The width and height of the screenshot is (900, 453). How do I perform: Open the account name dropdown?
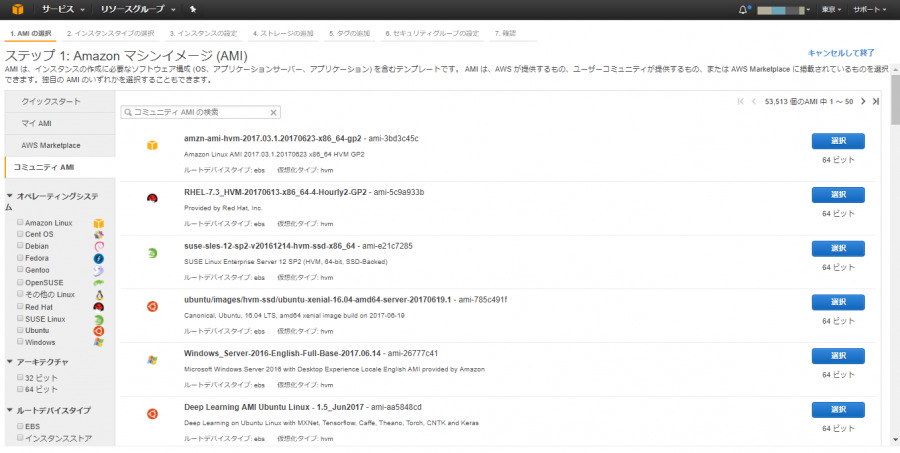(784, 10)
